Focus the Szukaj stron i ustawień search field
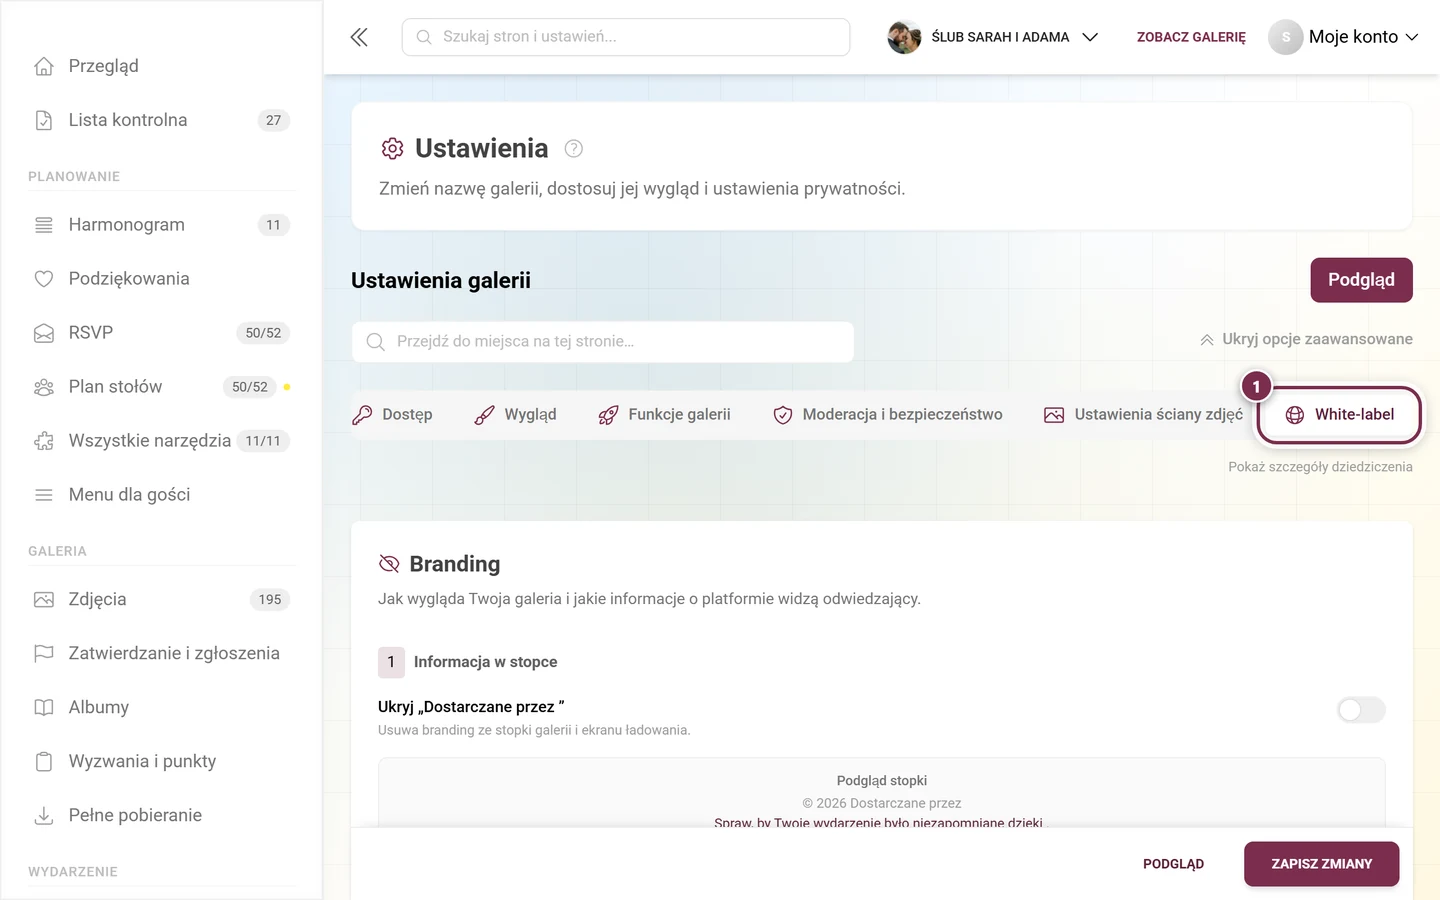Image resolution: width=1440 pixels, height=900 pixels. pos(626,37)
